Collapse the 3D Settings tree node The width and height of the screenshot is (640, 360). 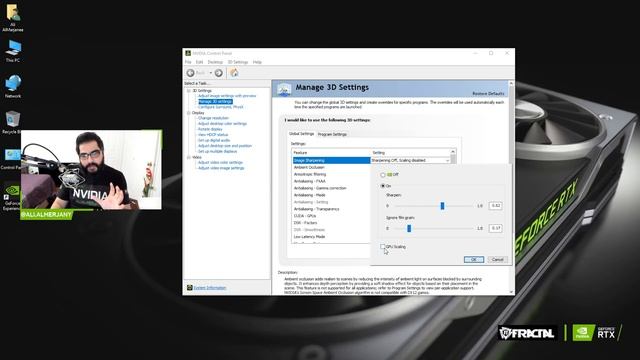[x=189, y=91]
